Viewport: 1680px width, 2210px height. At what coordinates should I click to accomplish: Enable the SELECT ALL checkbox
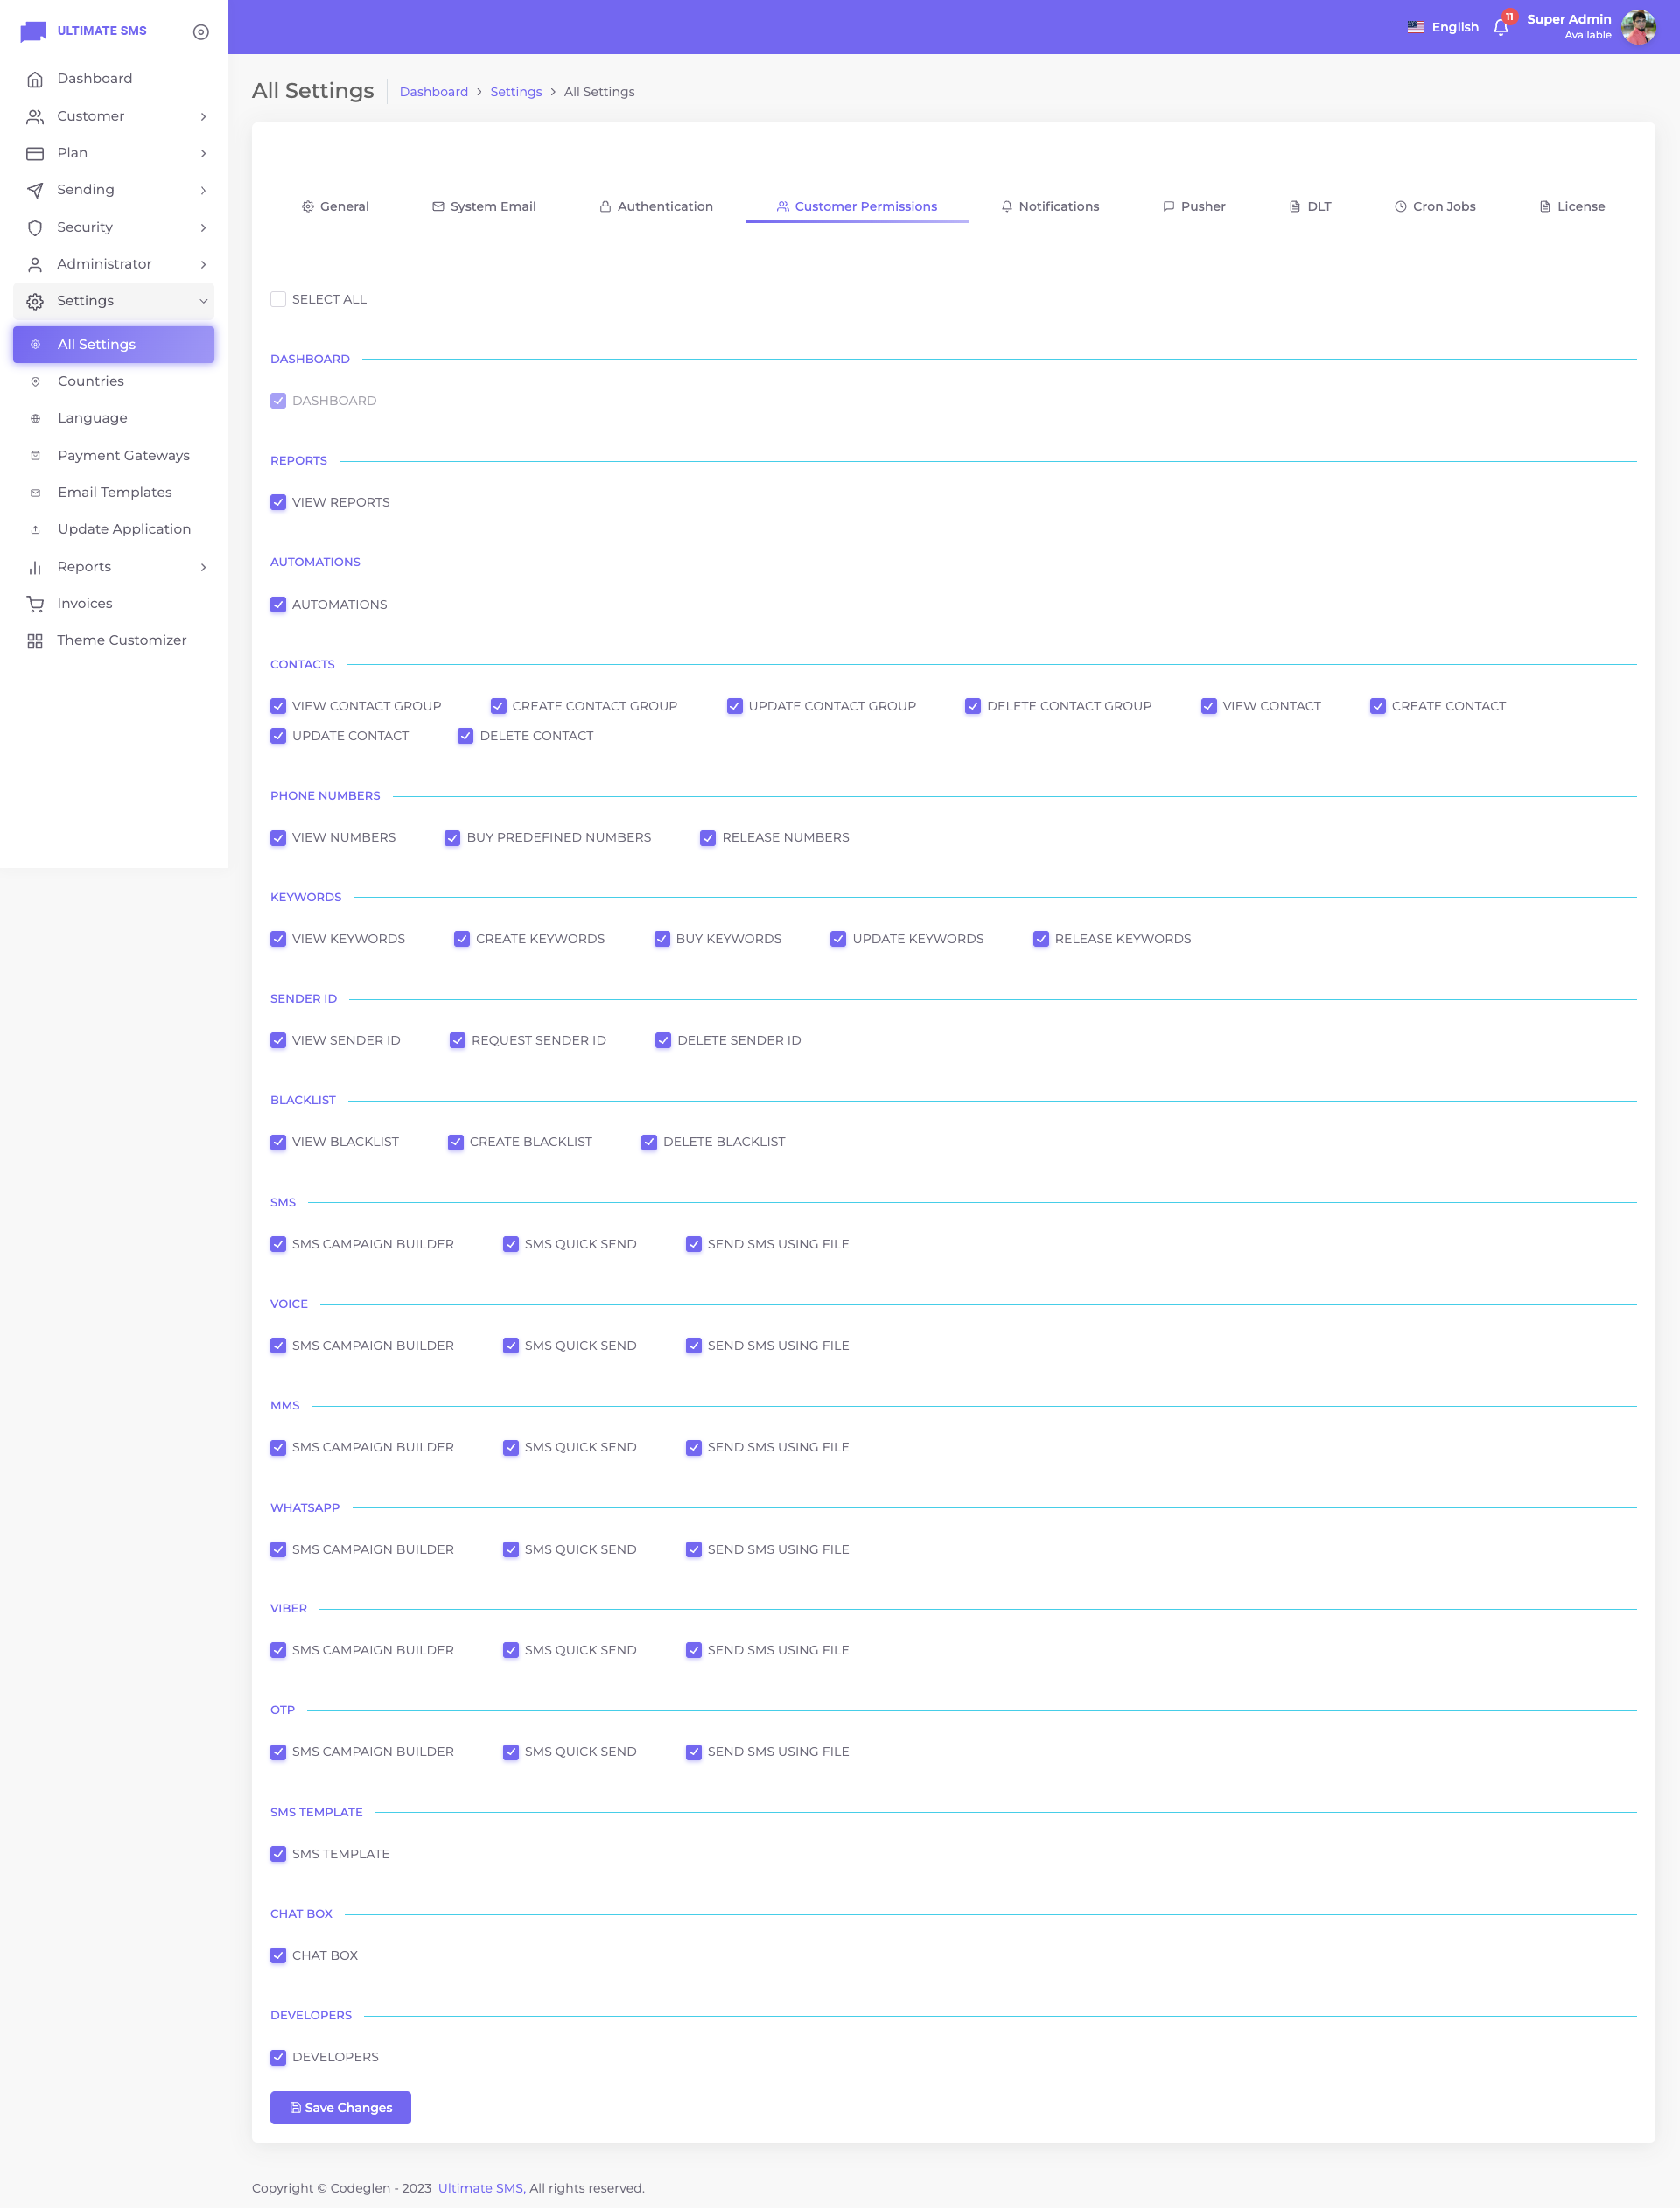tap(278, 299)
